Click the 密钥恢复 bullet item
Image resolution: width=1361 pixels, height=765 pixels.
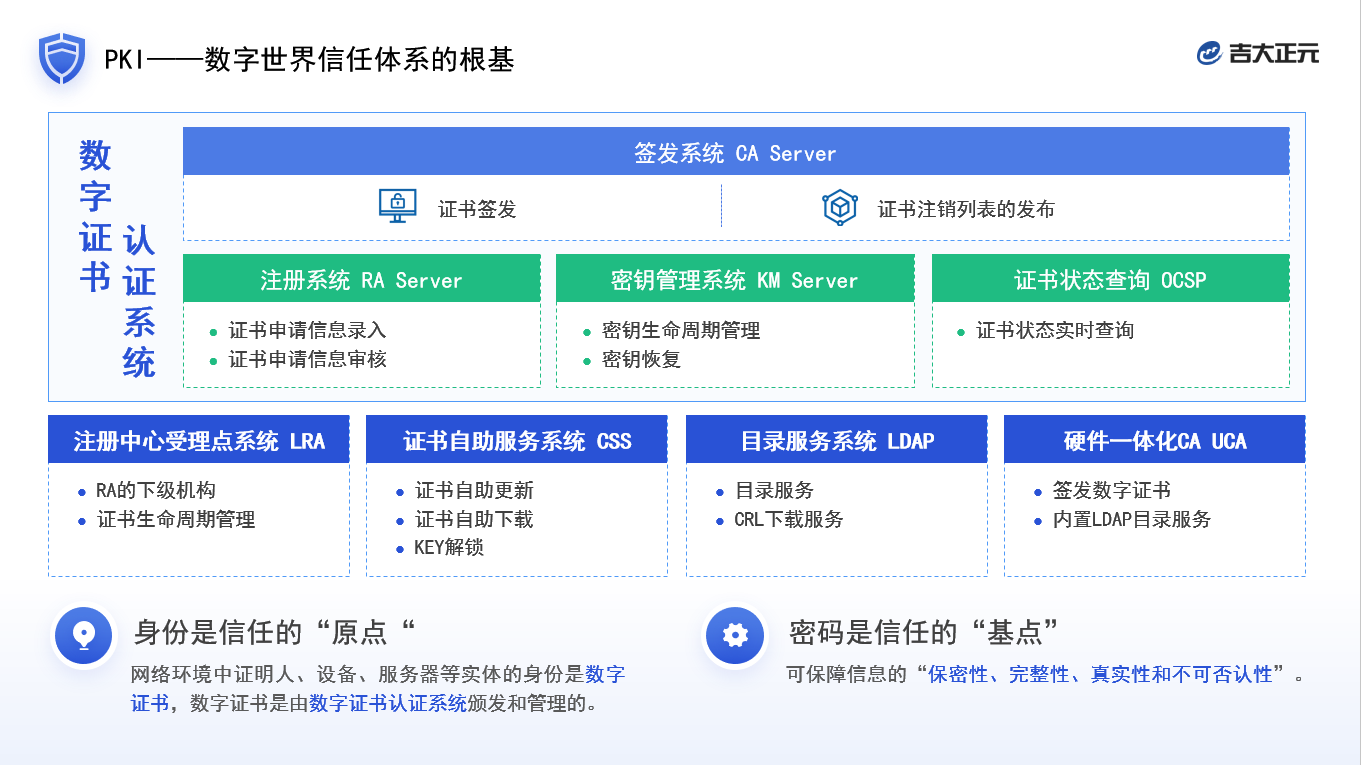641,359
